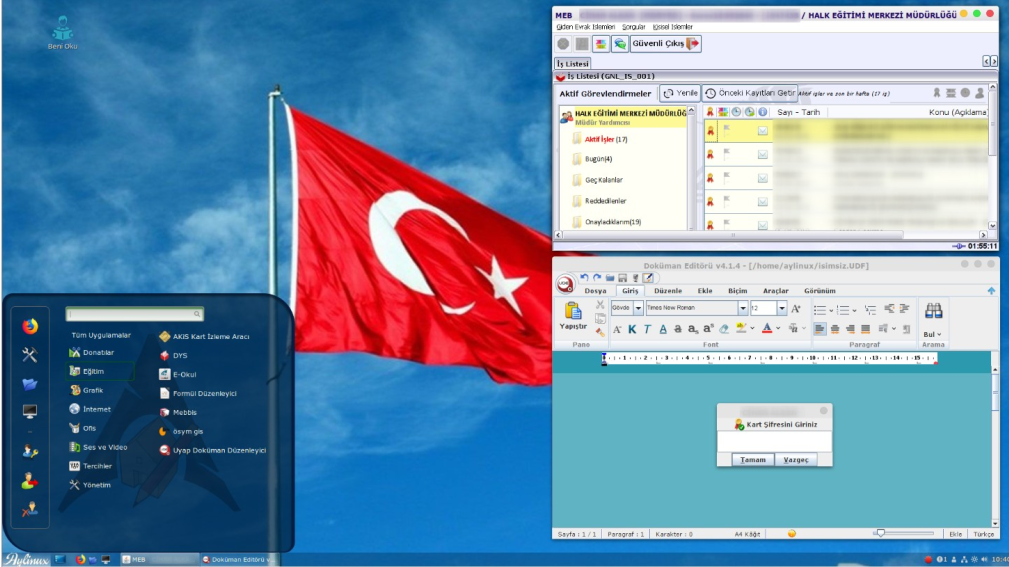Click Tamam in the card password dialog
Screen dimensions: 1009x567
coord(753,460)
